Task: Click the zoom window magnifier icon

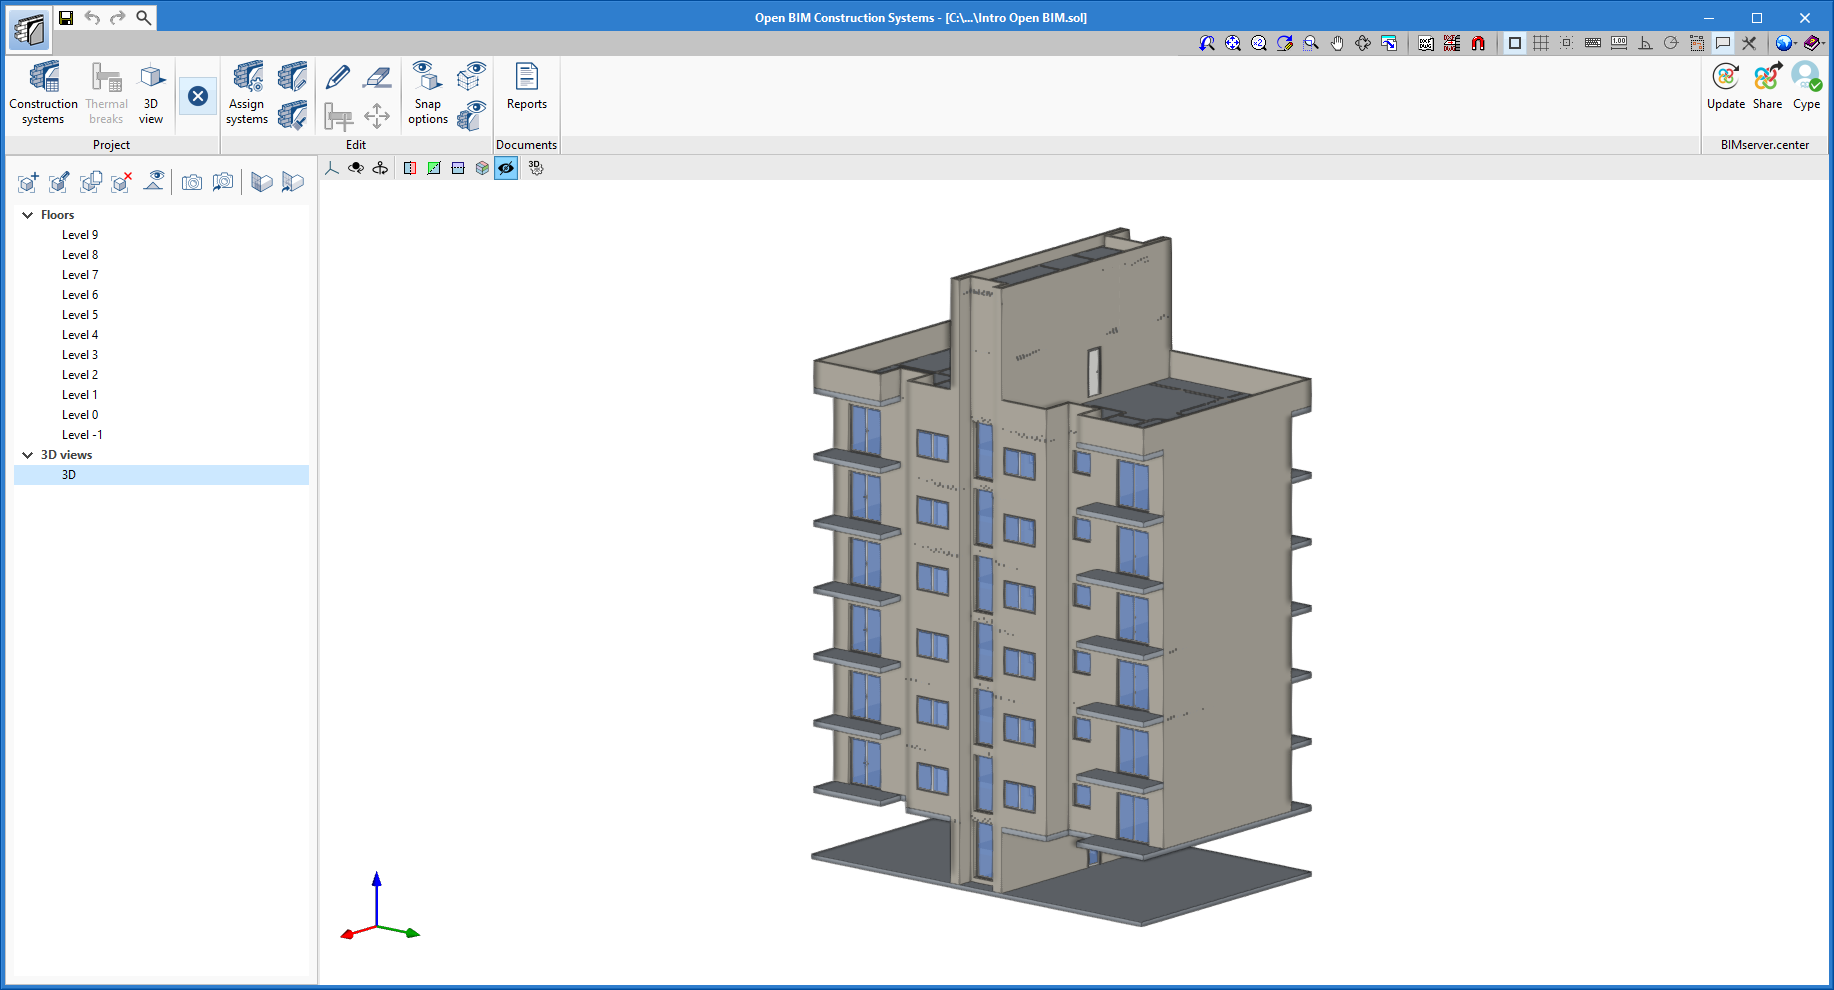Action: pyautogui.click(x=1311, y=43)
